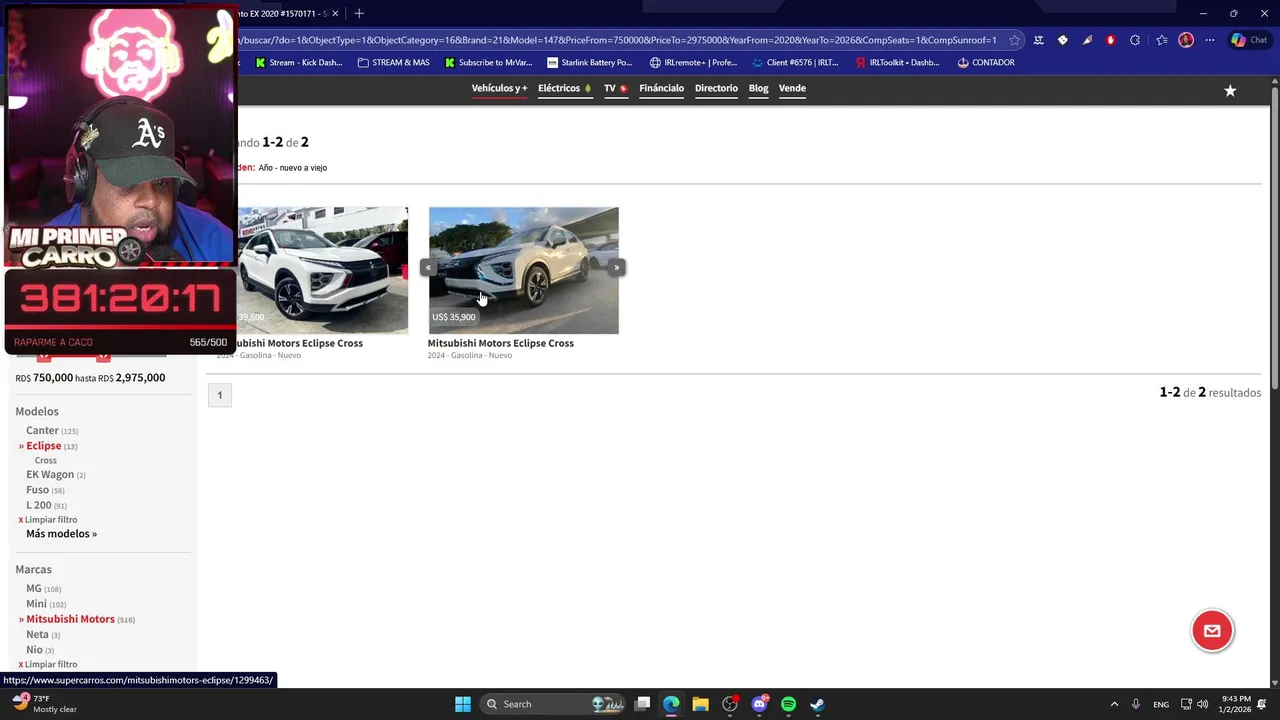Open the Blog page
The image size is (1280, 720).
(x=758, y=88)
